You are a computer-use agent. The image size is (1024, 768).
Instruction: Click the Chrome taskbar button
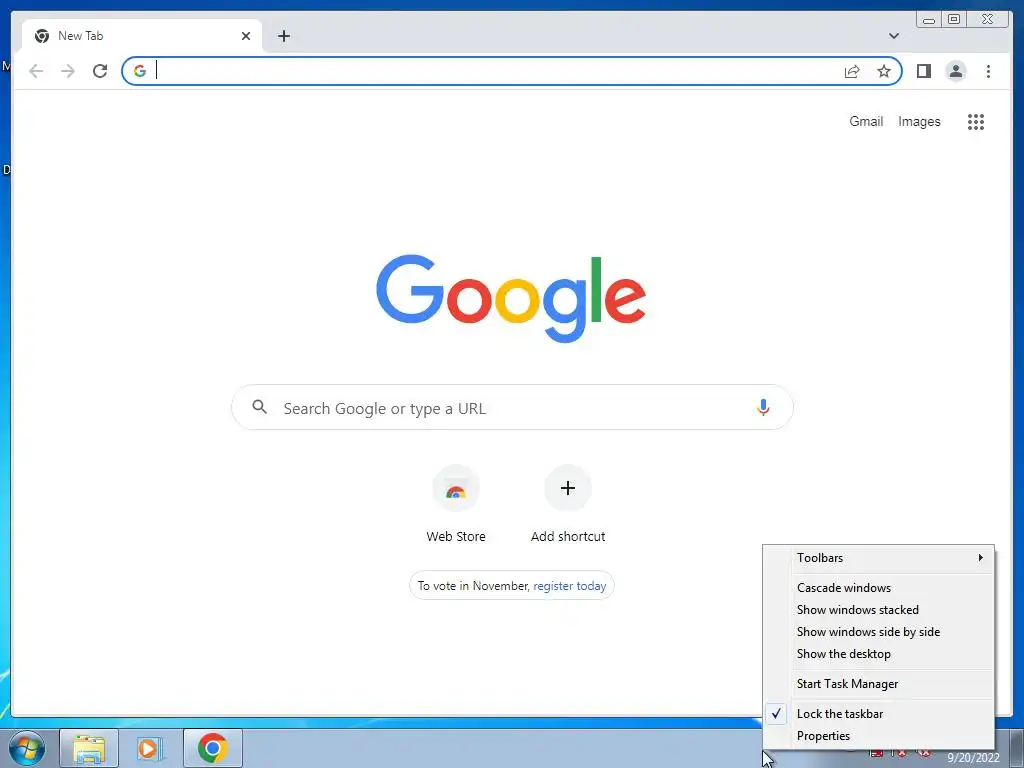[213, 748]
